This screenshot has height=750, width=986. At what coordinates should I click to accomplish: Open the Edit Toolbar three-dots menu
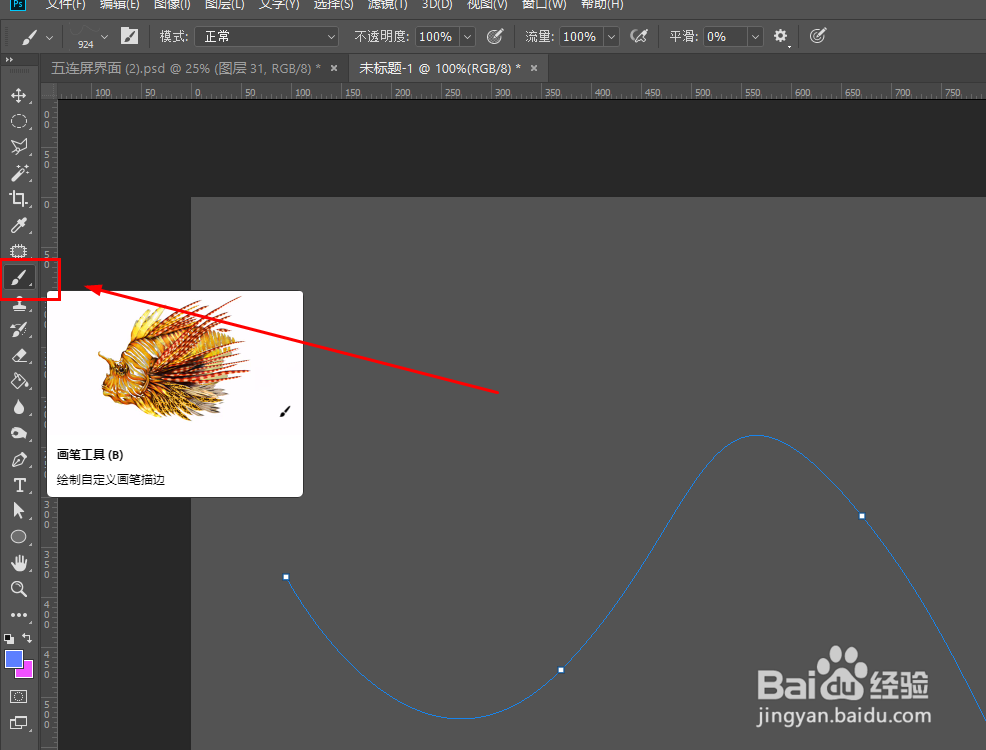point(19,615)
